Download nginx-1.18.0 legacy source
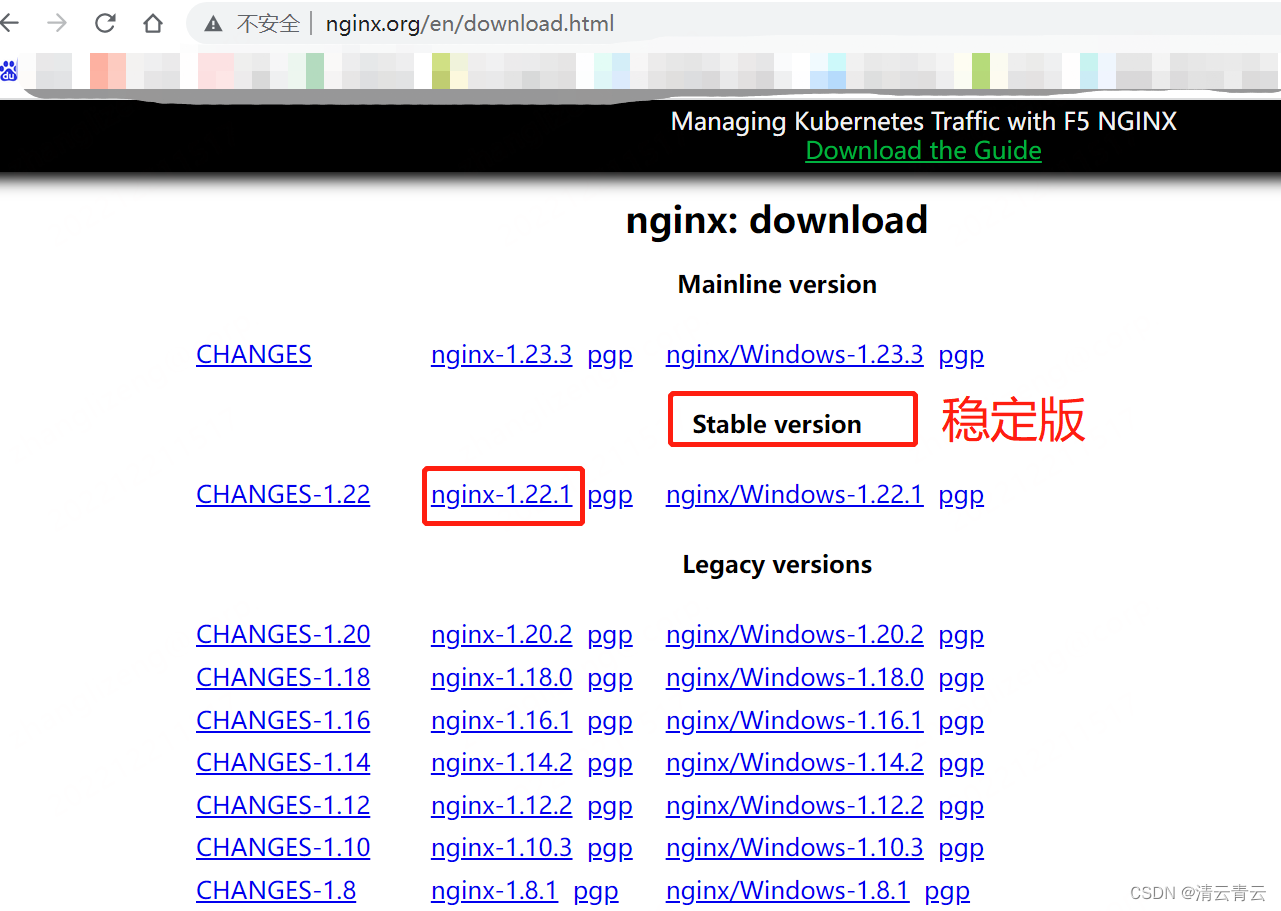The width and height of the screenshot is (1281, 911). [x=501, y=678]
